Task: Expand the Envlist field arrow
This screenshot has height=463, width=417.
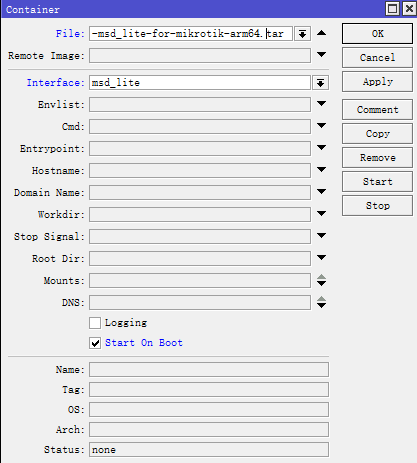Action: tap(321, 104)
